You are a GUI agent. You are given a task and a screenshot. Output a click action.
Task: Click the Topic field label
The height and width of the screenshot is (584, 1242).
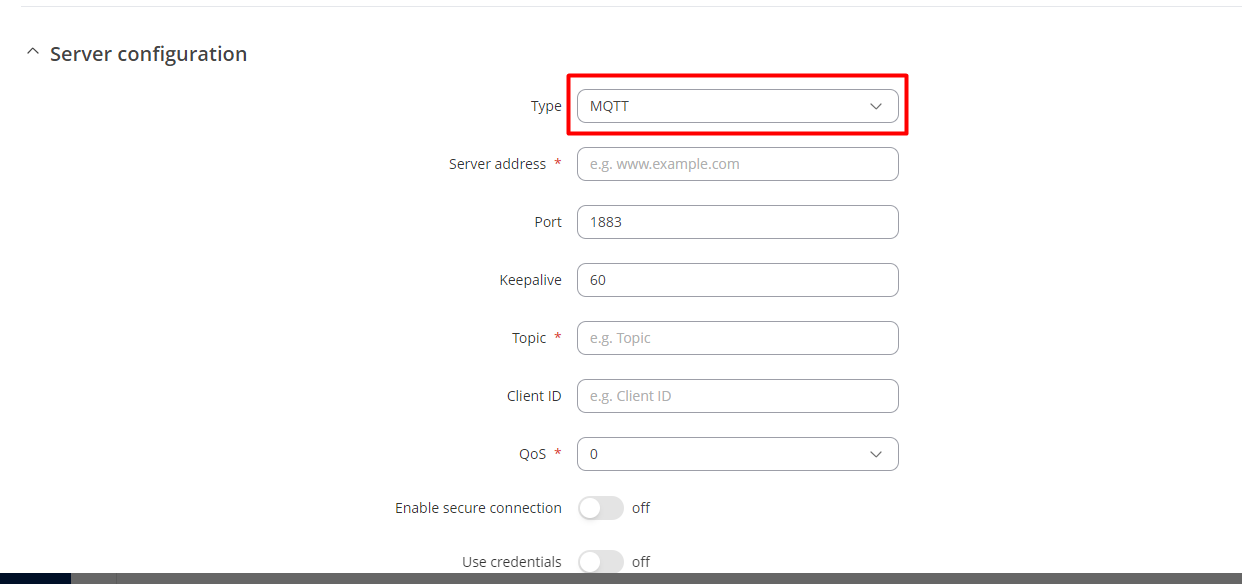click(529, 338)
